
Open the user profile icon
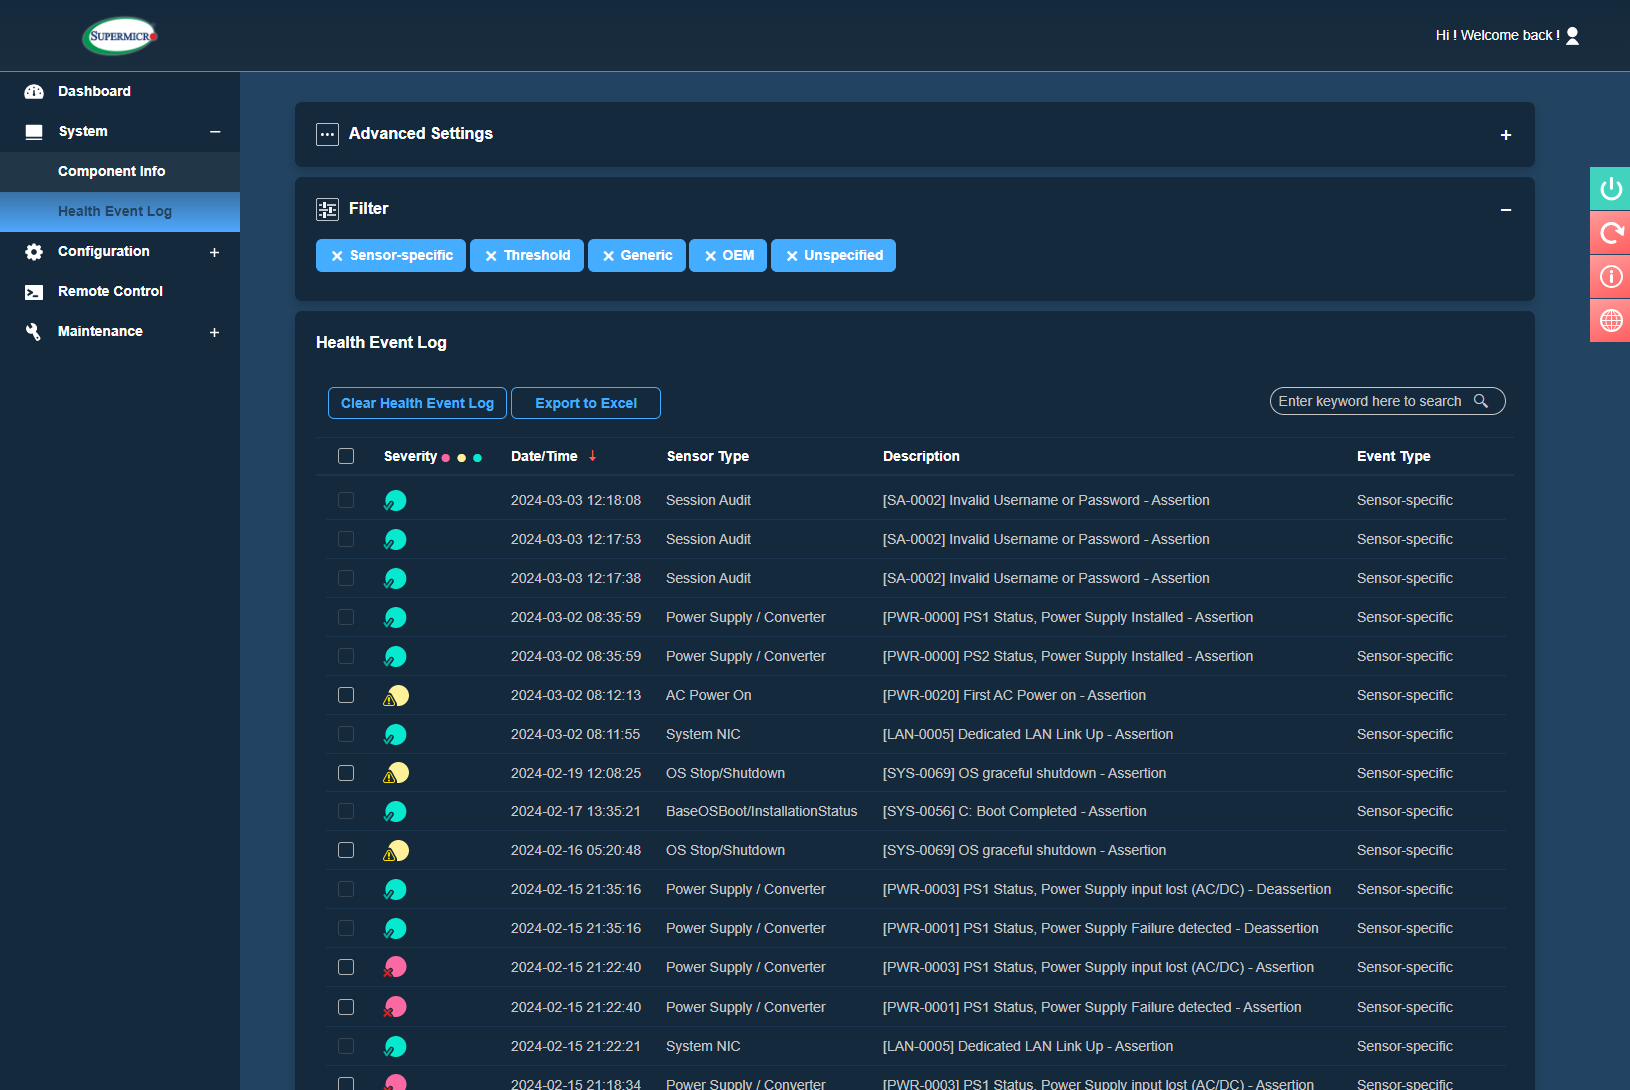1572,36
